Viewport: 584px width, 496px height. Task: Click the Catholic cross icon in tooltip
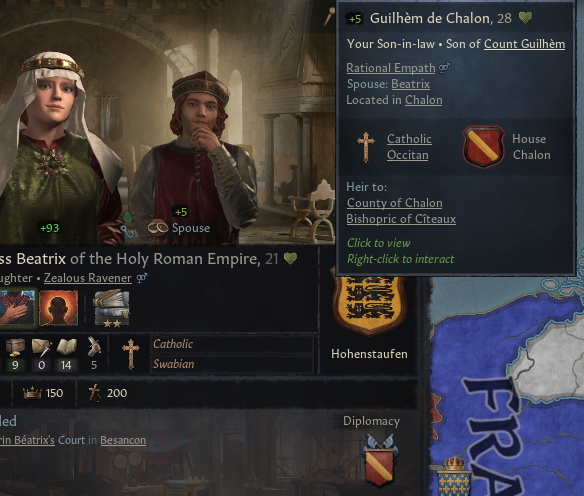point(366,147)
